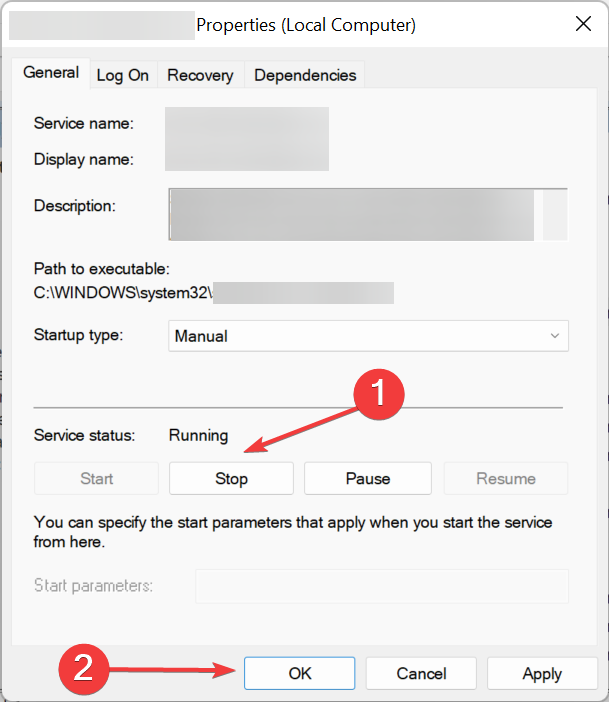Apply the service settings

pyautogui.click(x=542, y=674)
